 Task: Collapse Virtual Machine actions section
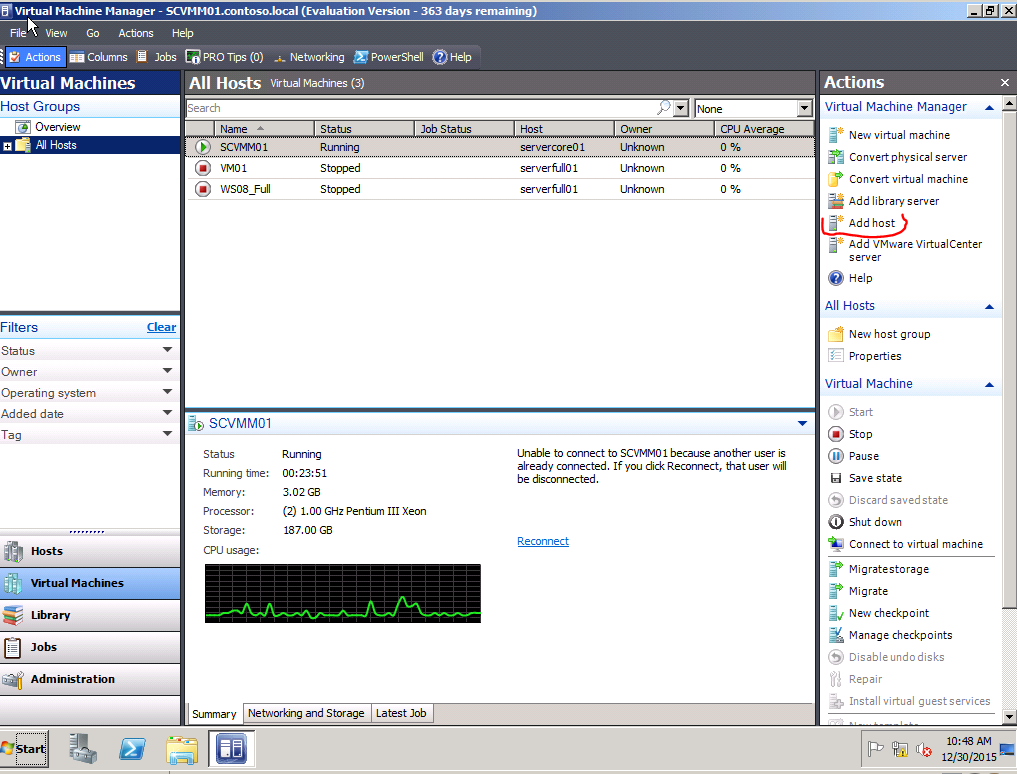point(989,385)
